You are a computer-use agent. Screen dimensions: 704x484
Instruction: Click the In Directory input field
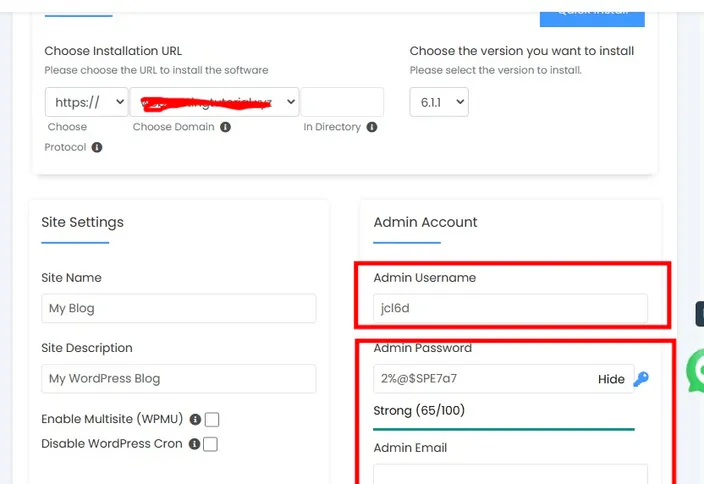(342, 102)
